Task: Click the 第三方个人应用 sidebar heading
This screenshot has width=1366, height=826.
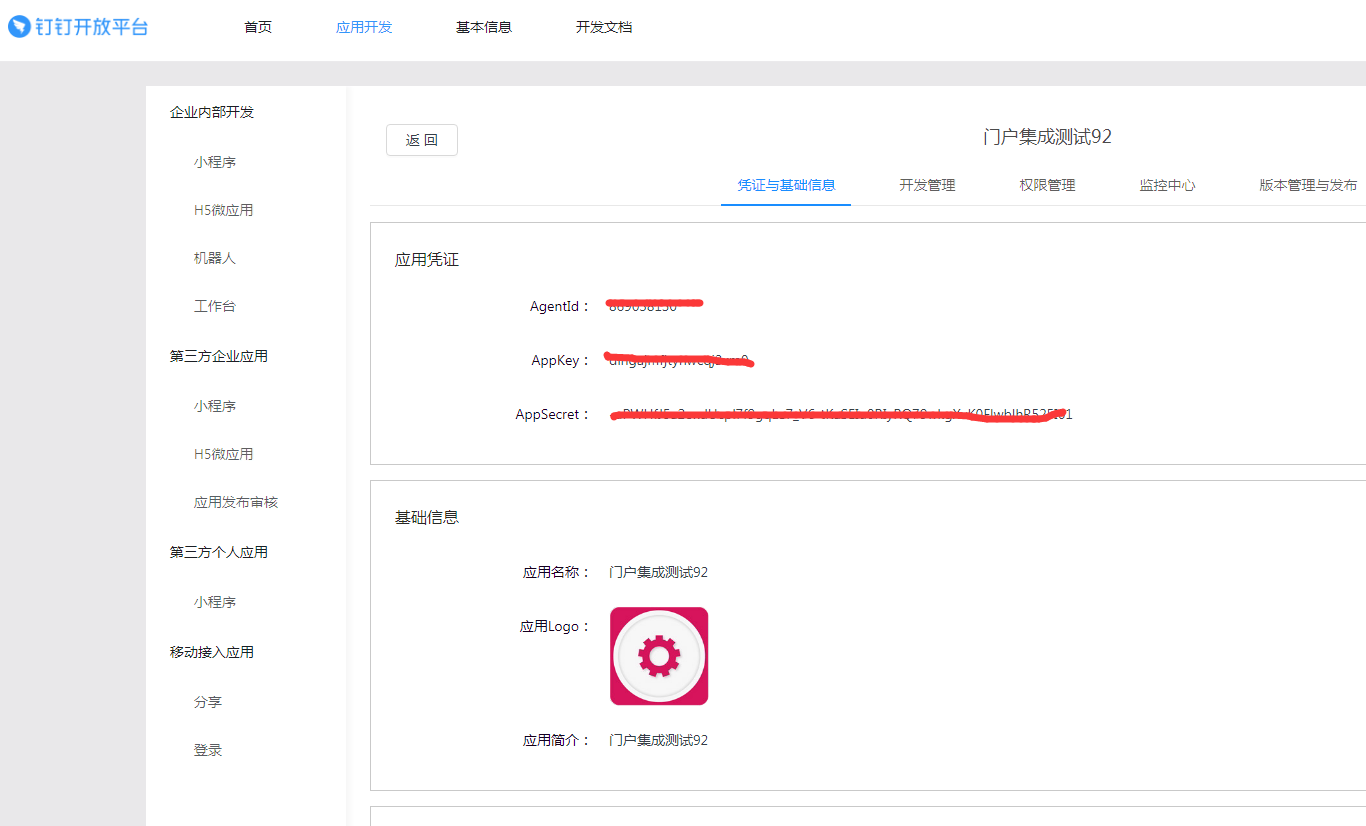Action: [x=219, y=552]
